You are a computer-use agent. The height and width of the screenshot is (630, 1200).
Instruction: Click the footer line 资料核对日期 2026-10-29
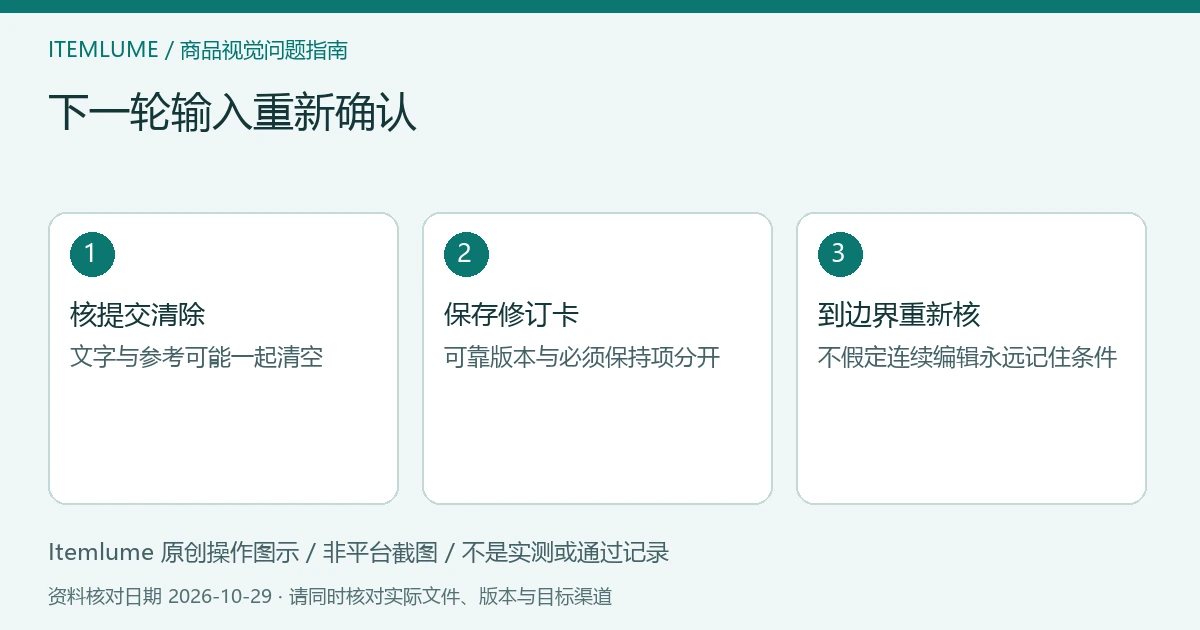[160, 597]
